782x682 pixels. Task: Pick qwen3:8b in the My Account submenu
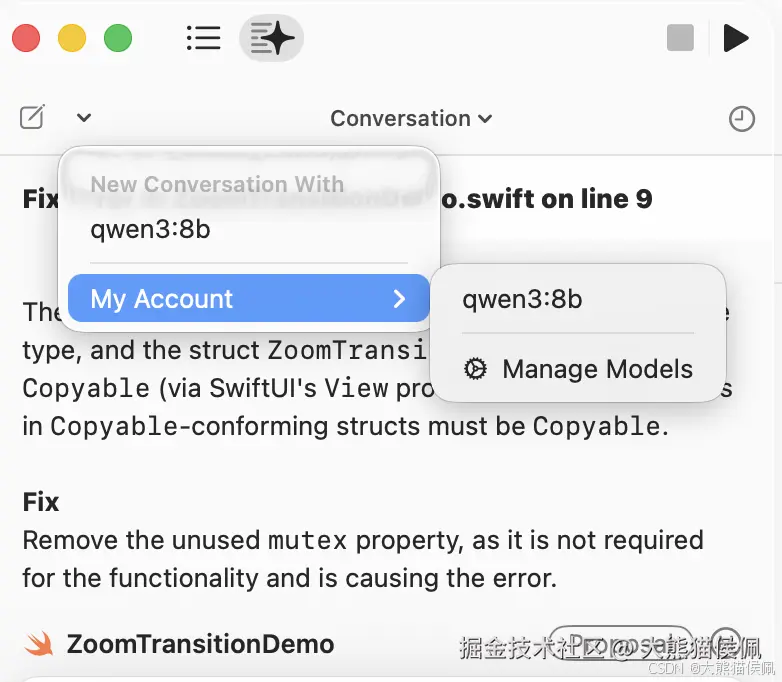522,298
